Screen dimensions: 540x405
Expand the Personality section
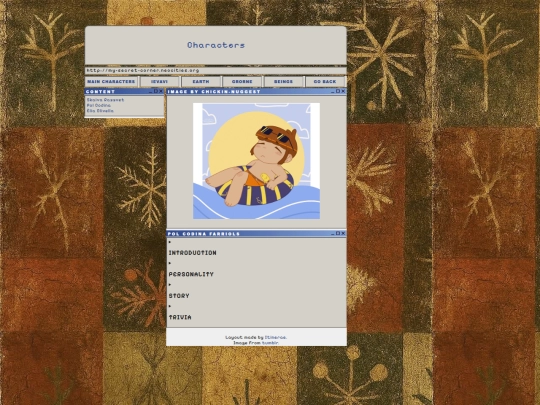[191, 274]
